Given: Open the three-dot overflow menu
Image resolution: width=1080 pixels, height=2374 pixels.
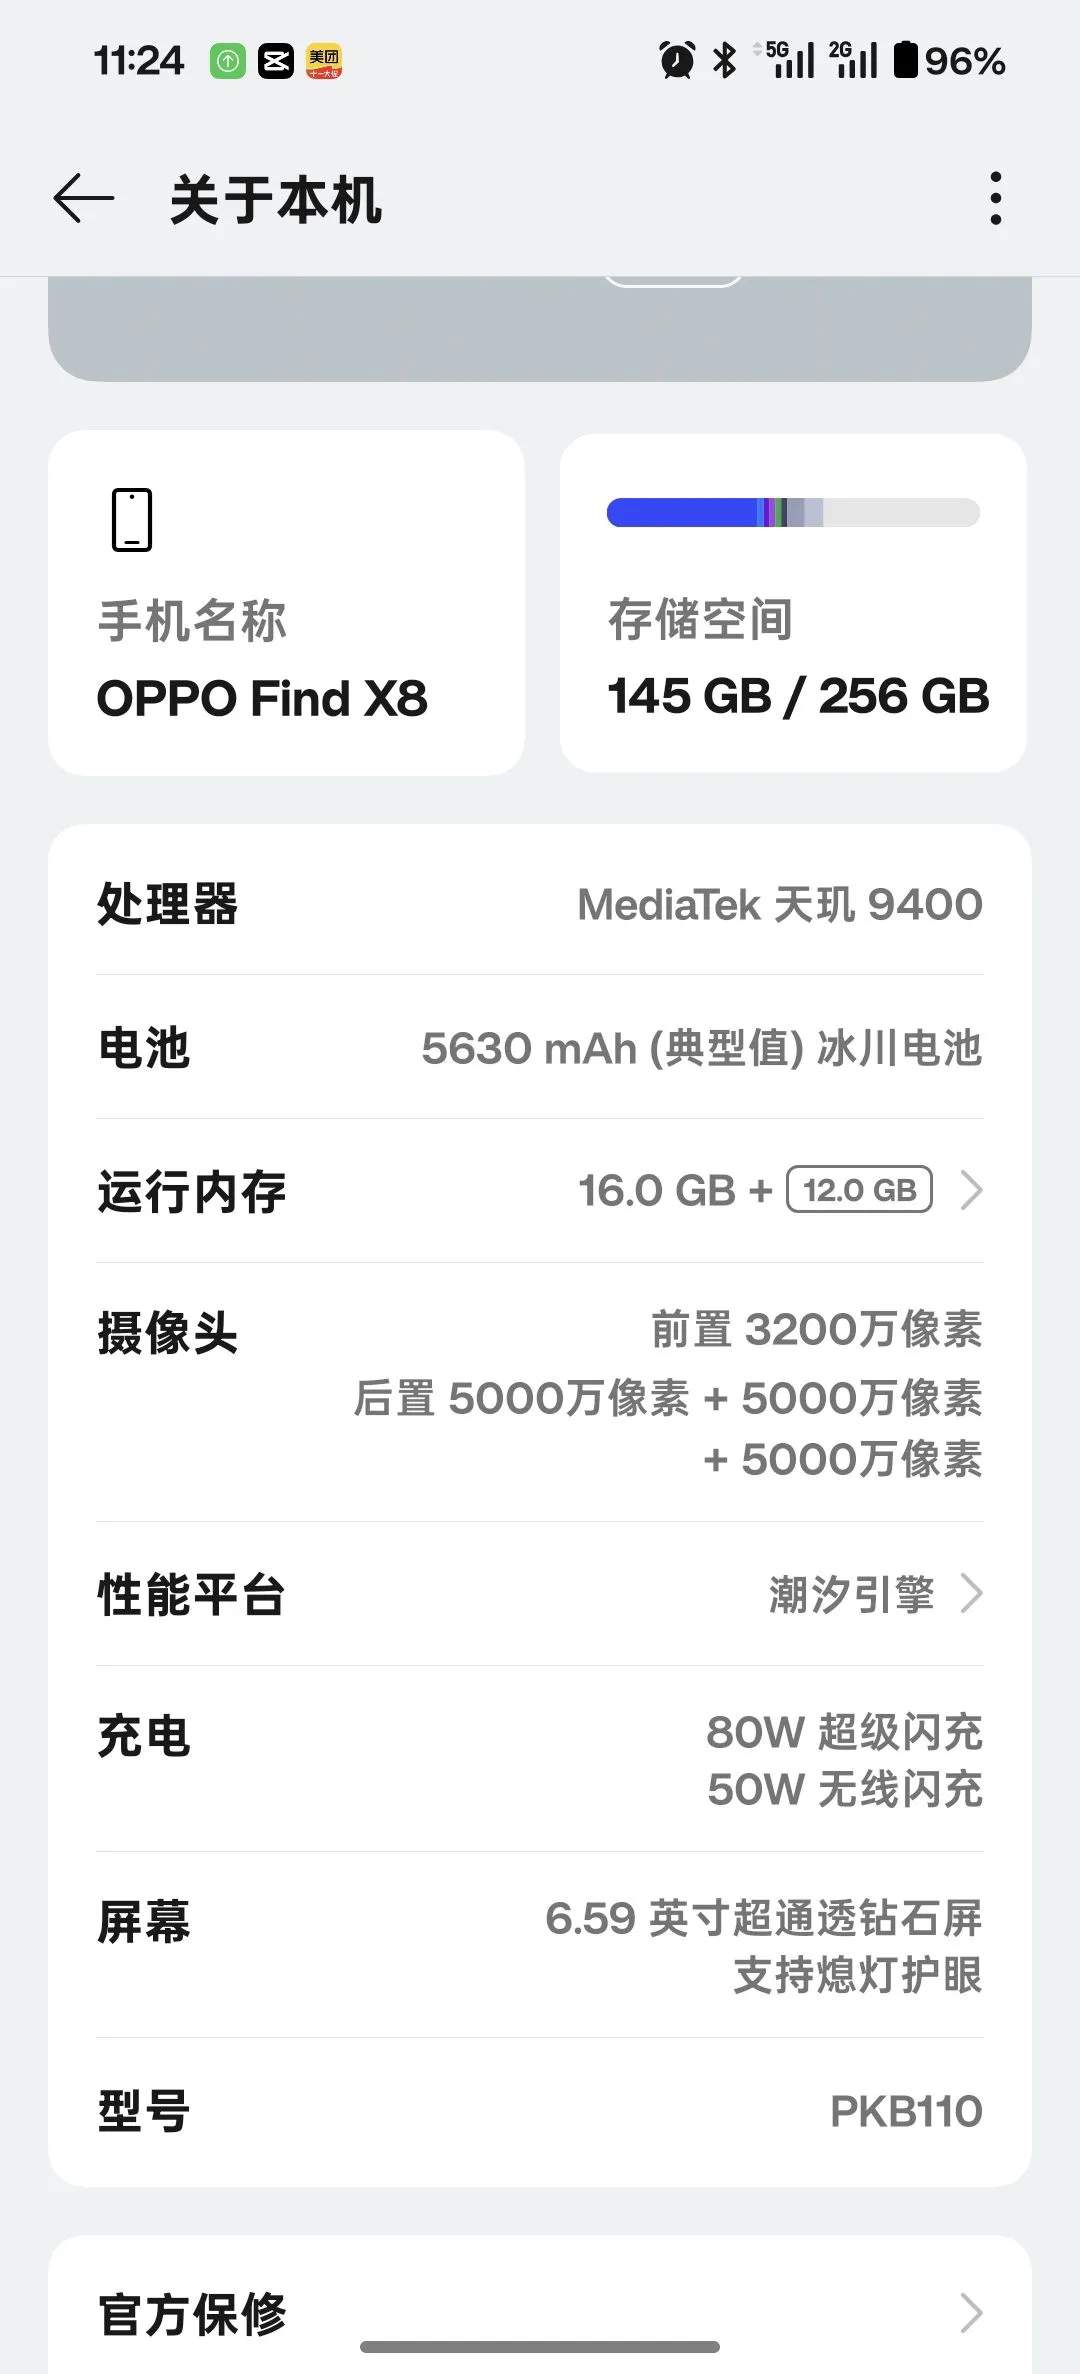Looking at the screenshot, I should (x=995, y=198).
